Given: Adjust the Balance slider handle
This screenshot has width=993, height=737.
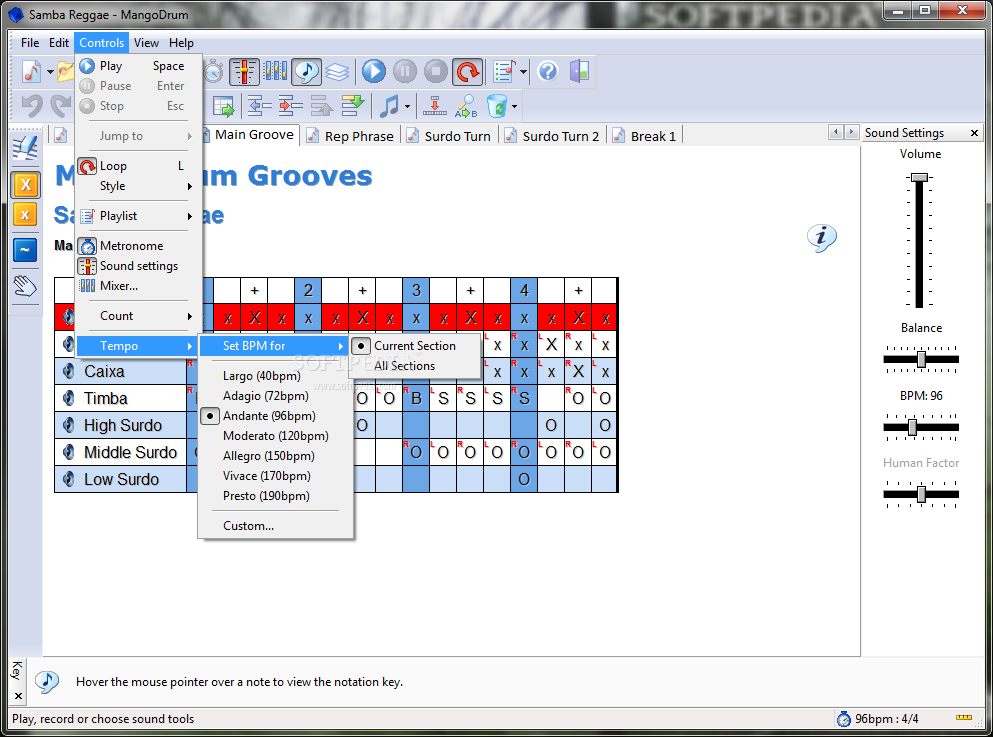Looking at the screenshot, I should point(921,360).
